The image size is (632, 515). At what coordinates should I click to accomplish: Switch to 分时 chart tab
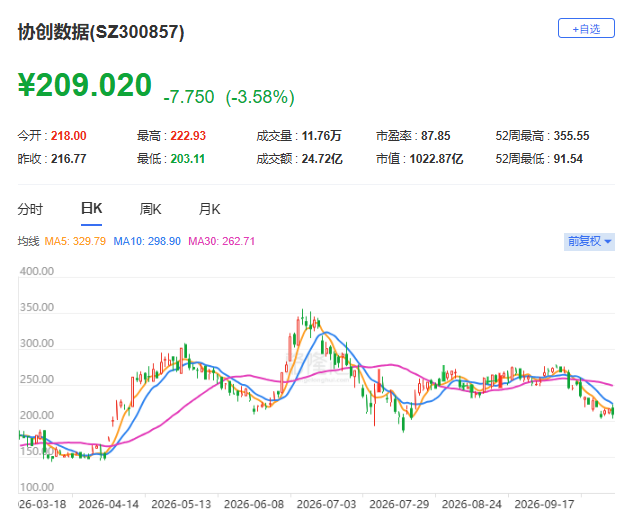30,209
